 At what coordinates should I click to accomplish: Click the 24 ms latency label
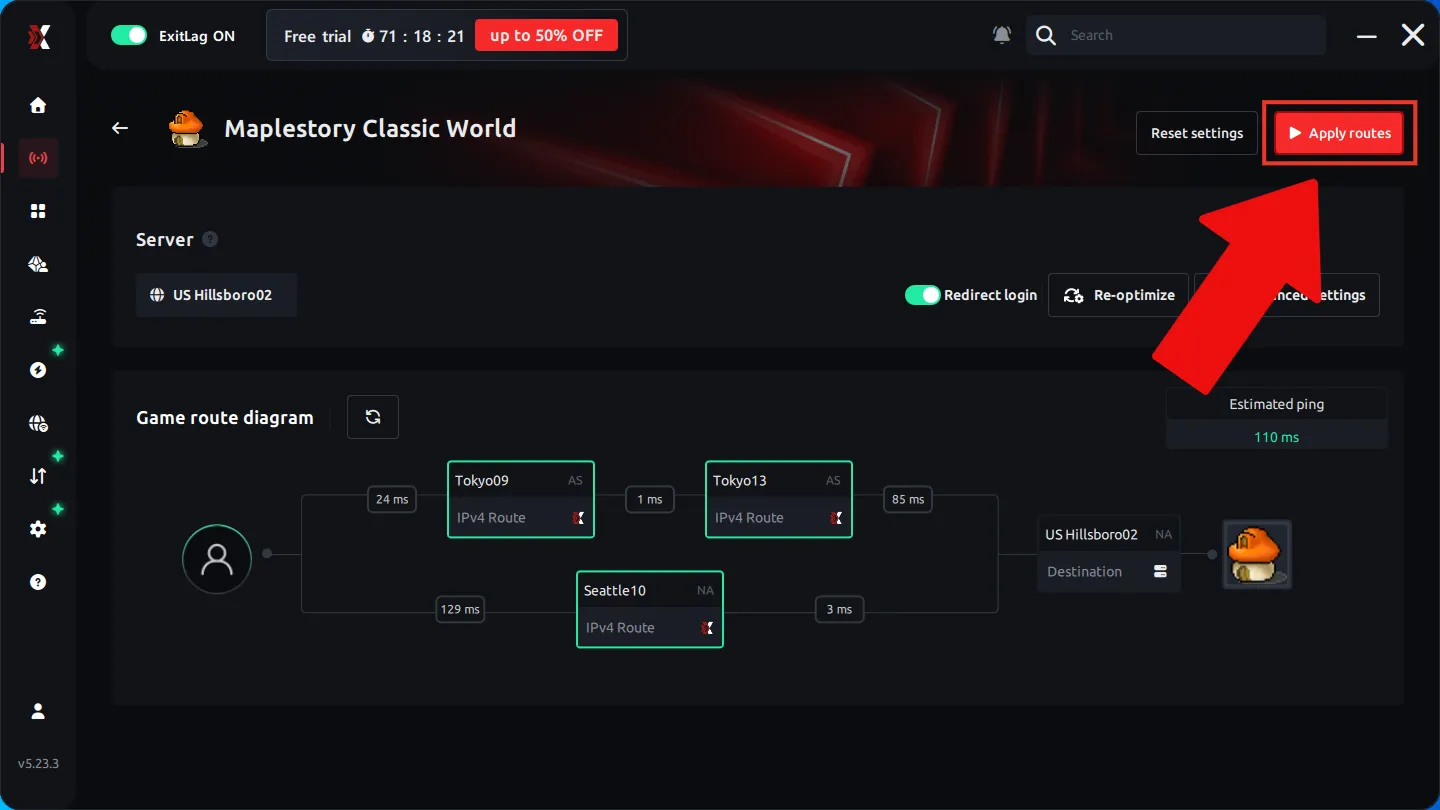[392, 499]
